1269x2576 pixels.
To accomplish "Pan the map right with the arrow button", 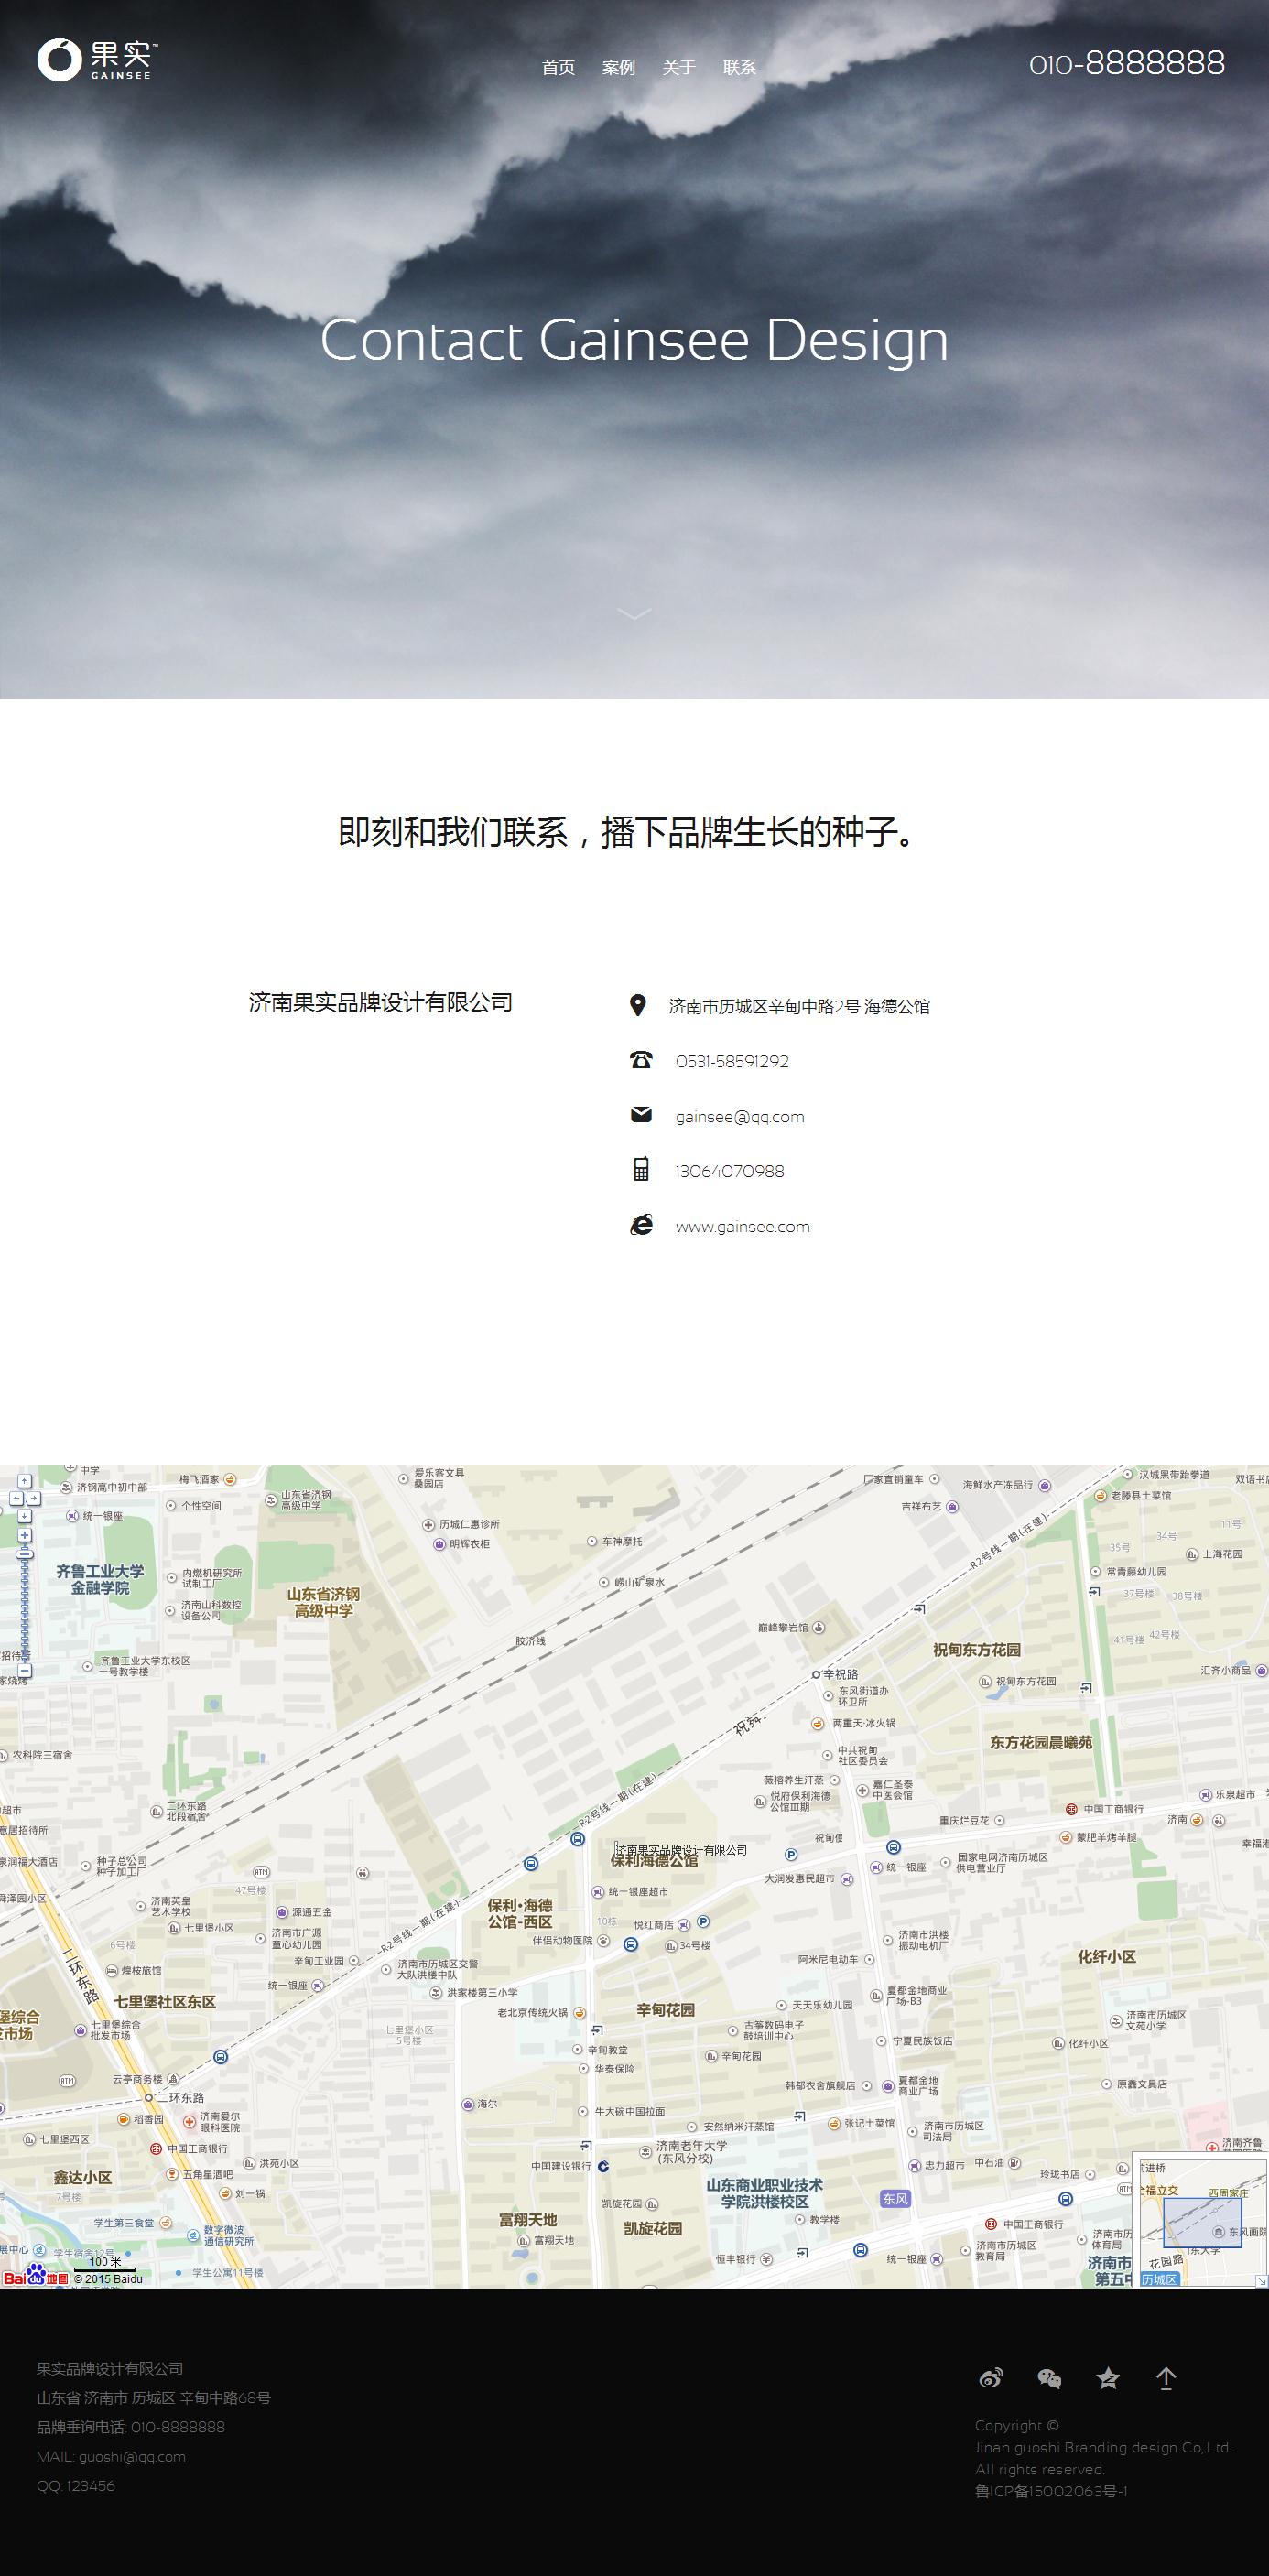I will [x=34, y=1498].
